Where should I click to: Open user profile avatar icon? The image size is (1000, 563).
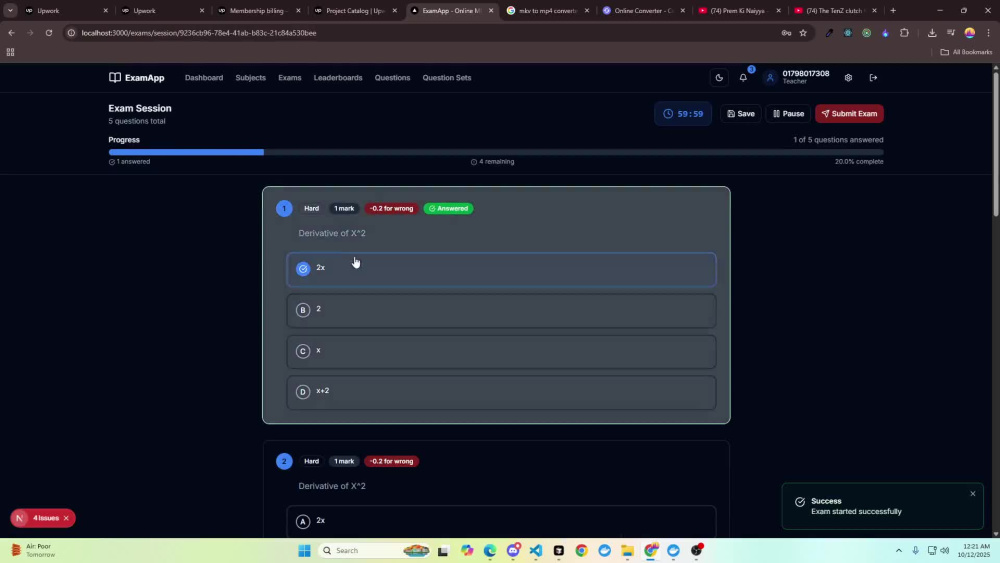point(770,78)
